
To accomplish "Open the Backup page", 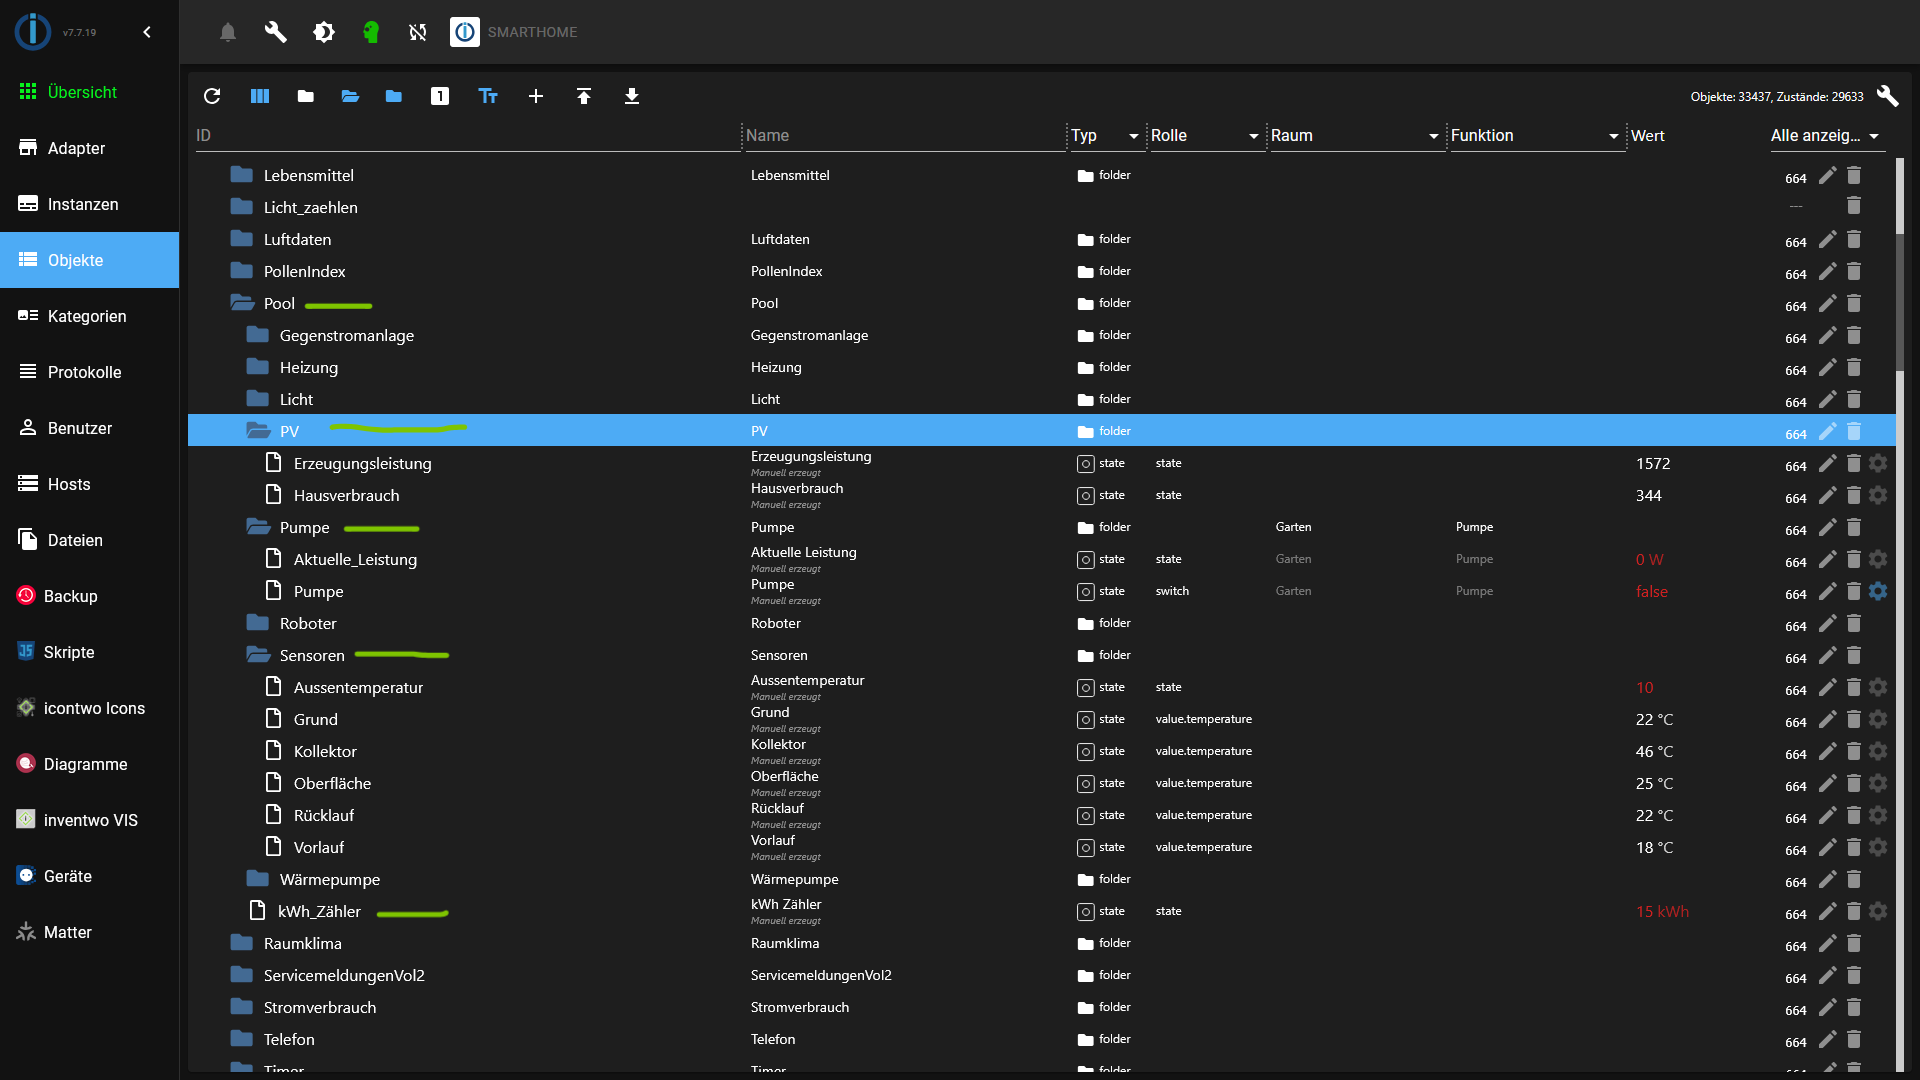I will coord(70,596).
